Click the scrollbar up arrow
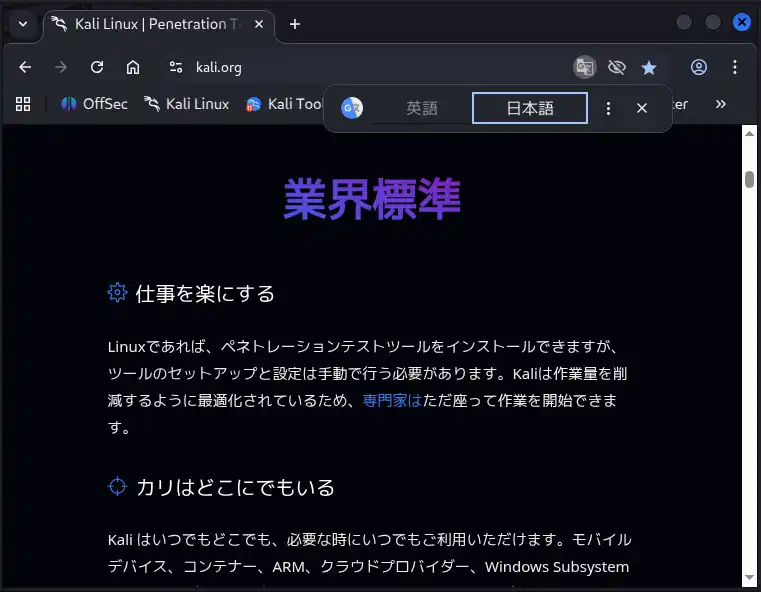Image resolution: width=761 pixels, height=592 pixels. pyautogui.click(x=749, y=133)
